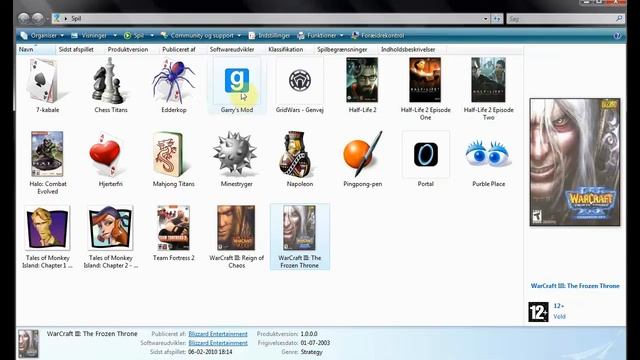
Task: Click the product version 1.0.0.0
Action: click(309, 334)
